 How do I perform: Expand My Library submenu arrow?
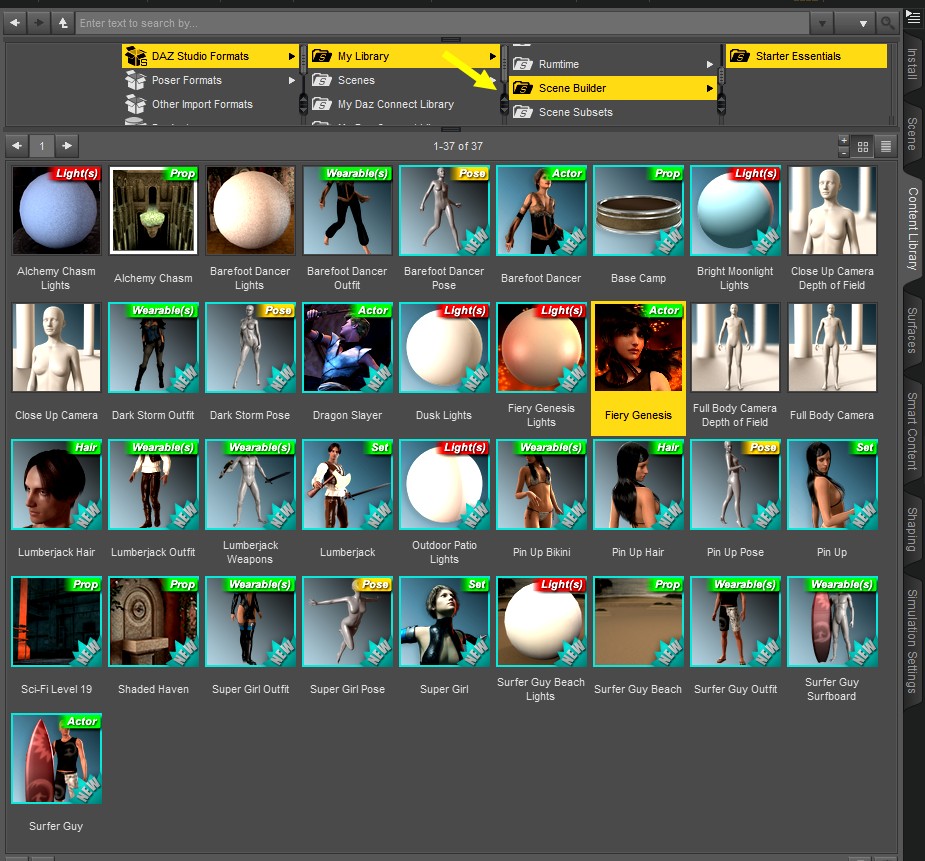click(493, 57)
